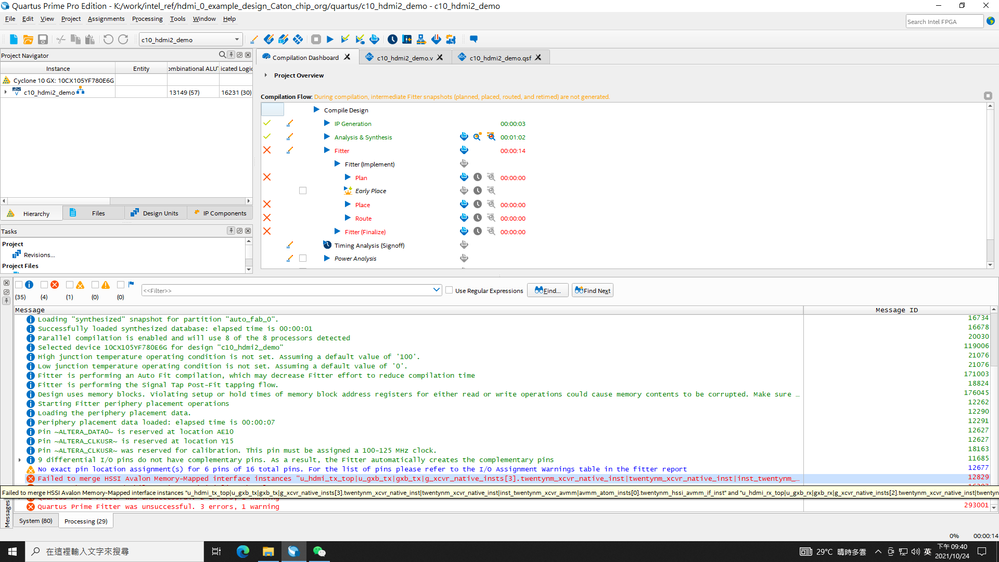The height and width of the screenshot is (562, 999).
Task: Click the Start Compilation play icon in the toolbar
Action: click(330, 40)
